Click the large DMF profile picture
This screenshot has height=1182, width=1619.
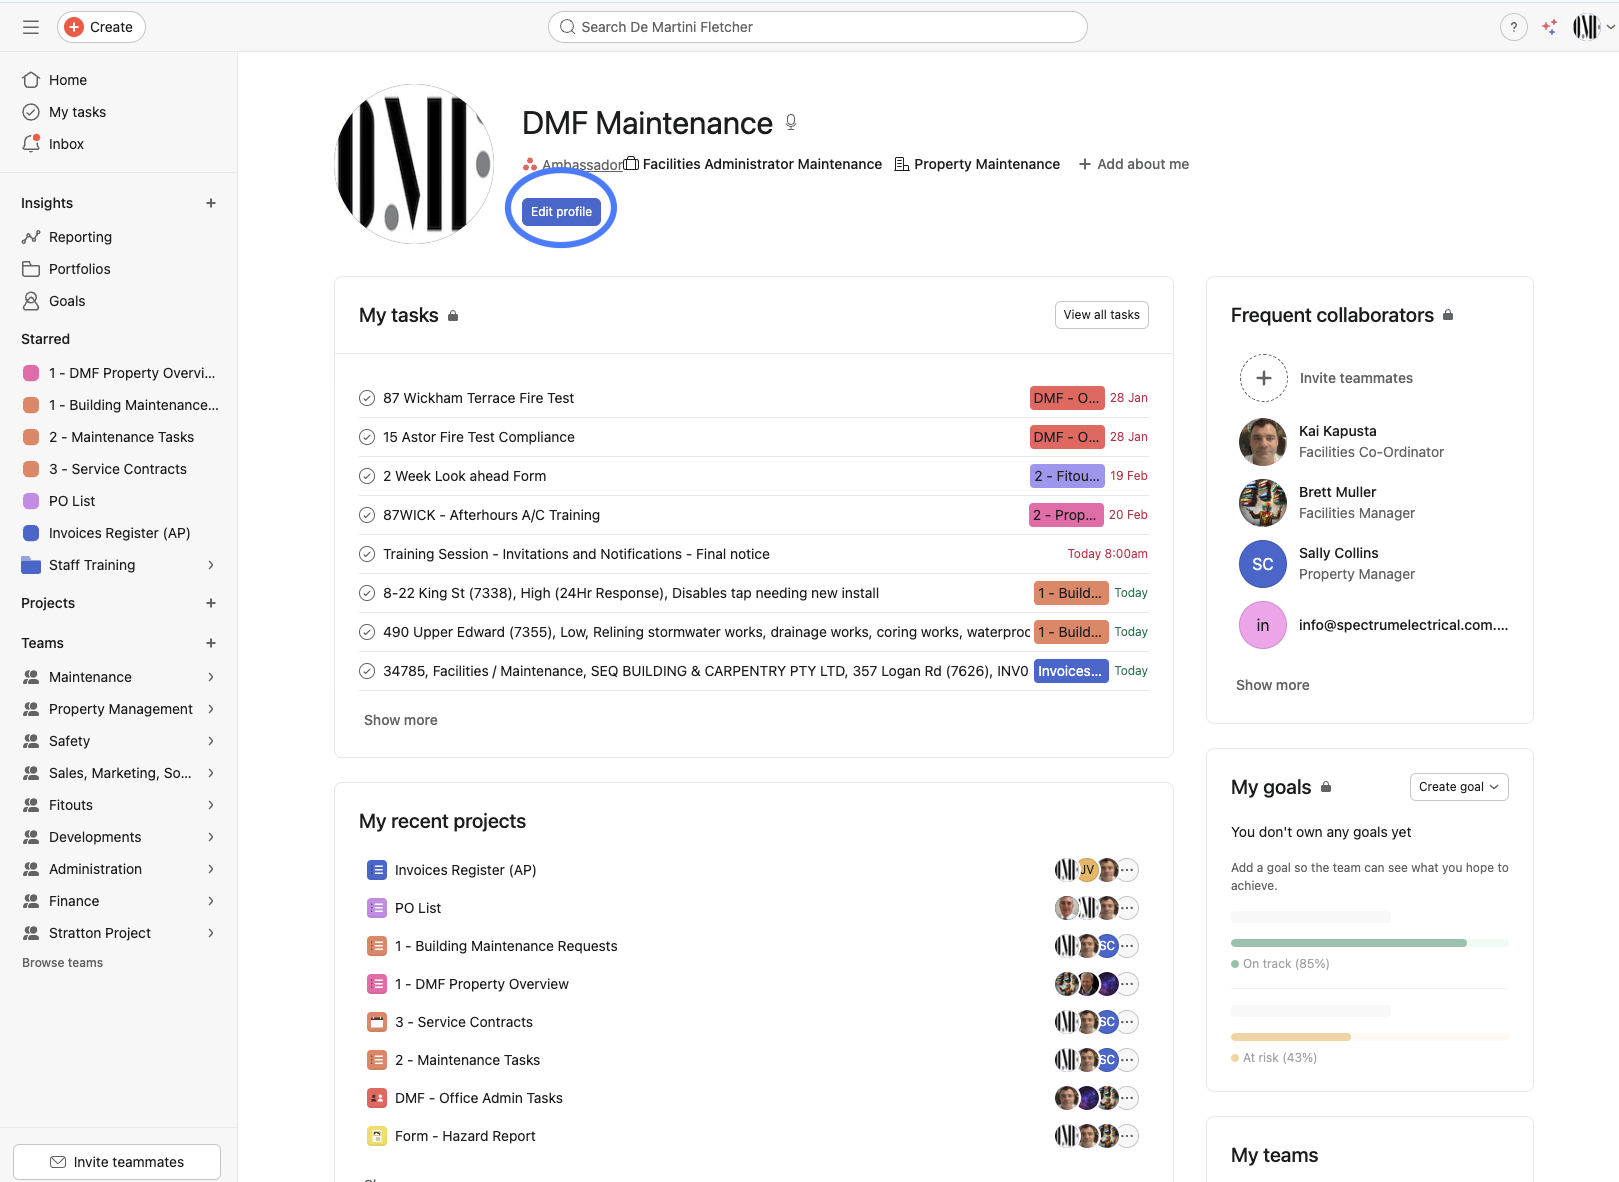pyautogui.click(x=414, y=164)
